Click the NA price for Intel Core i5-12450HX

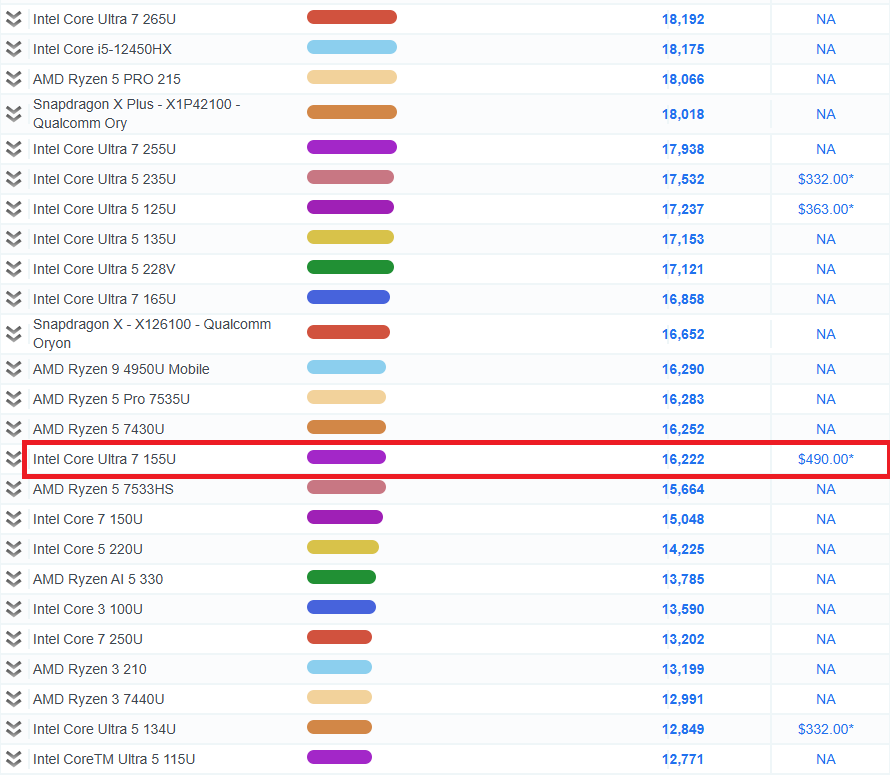point(826,49)
